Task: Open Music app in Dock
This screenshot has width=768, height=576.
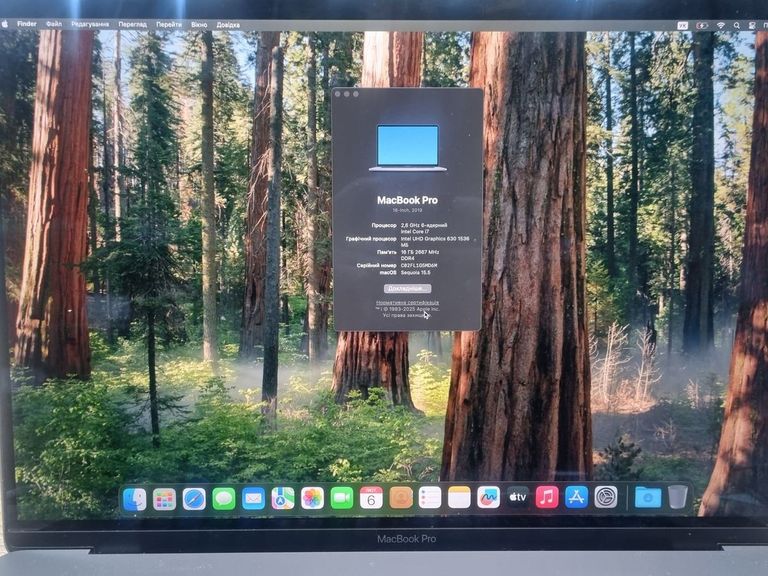Action: coord(547,497)
